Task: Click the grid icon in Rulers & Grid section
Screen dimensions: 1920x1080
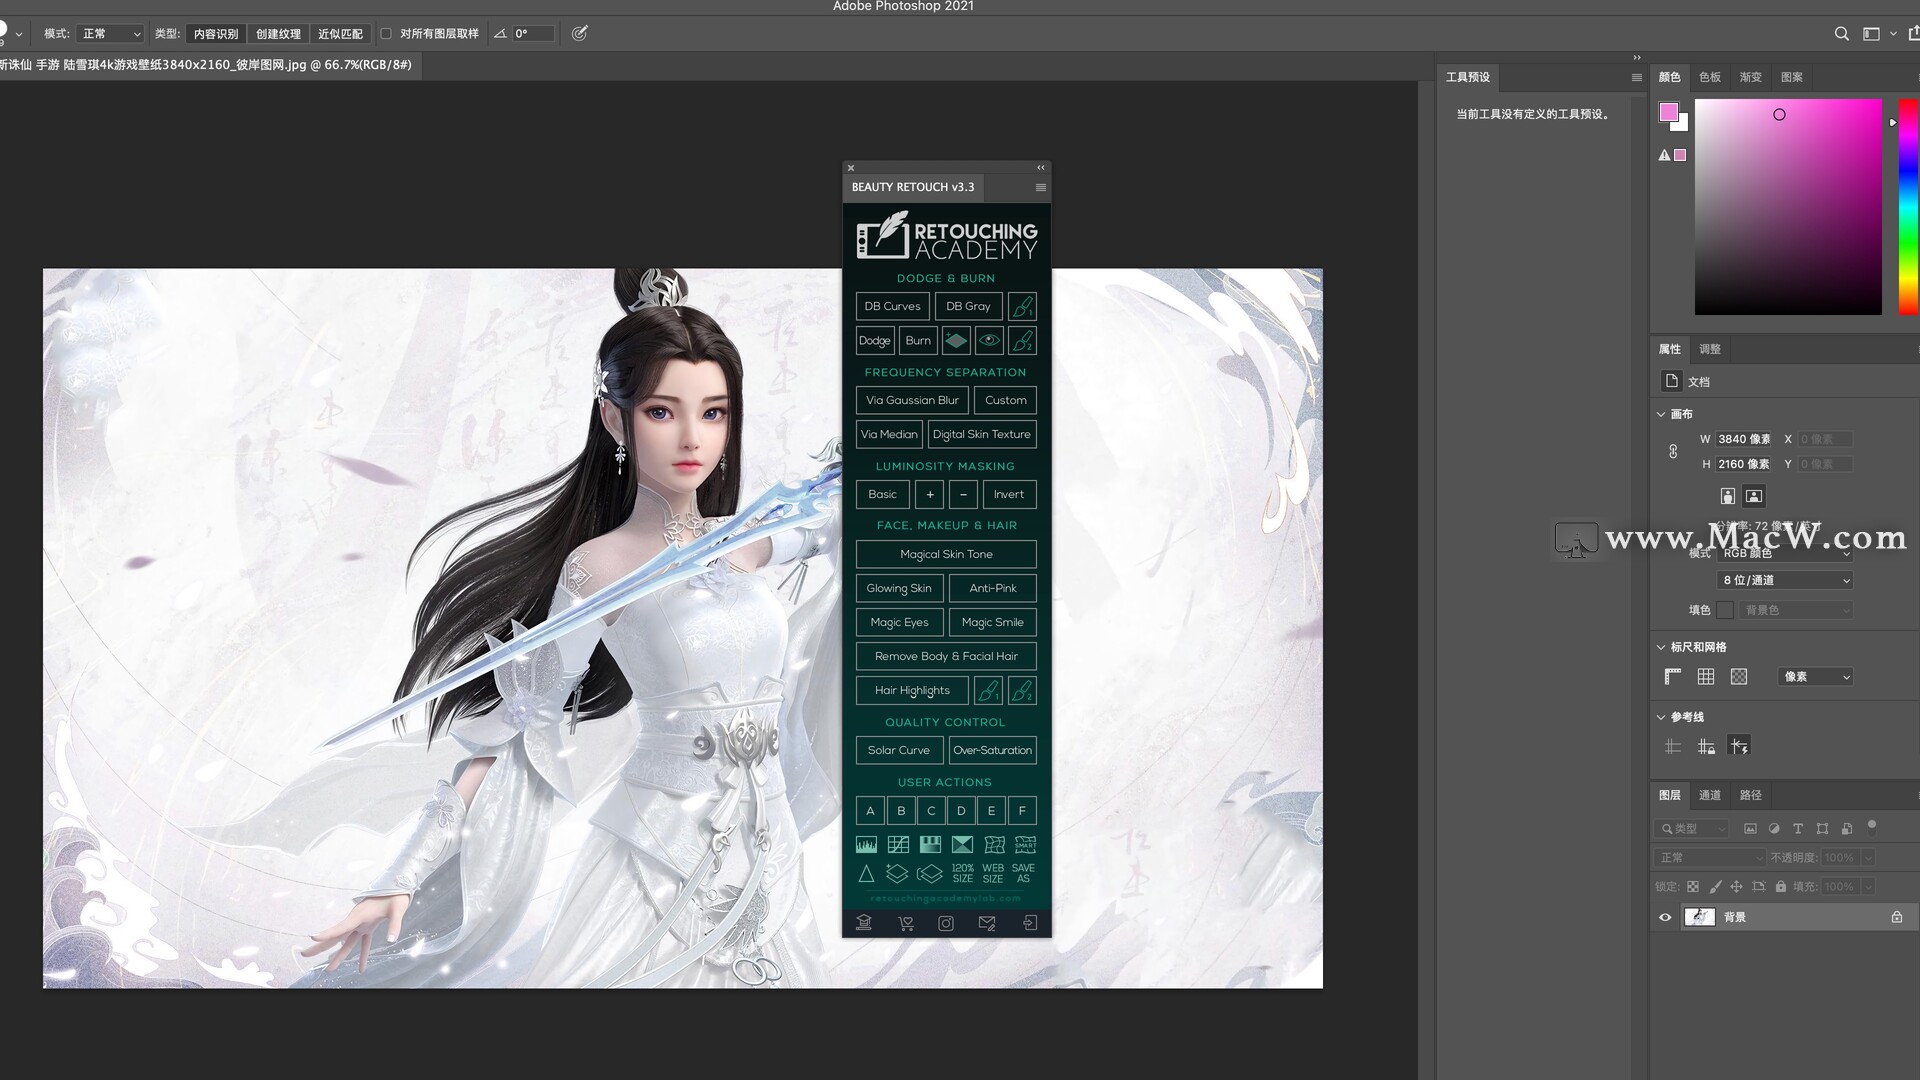Action: tap(1706, 677)
